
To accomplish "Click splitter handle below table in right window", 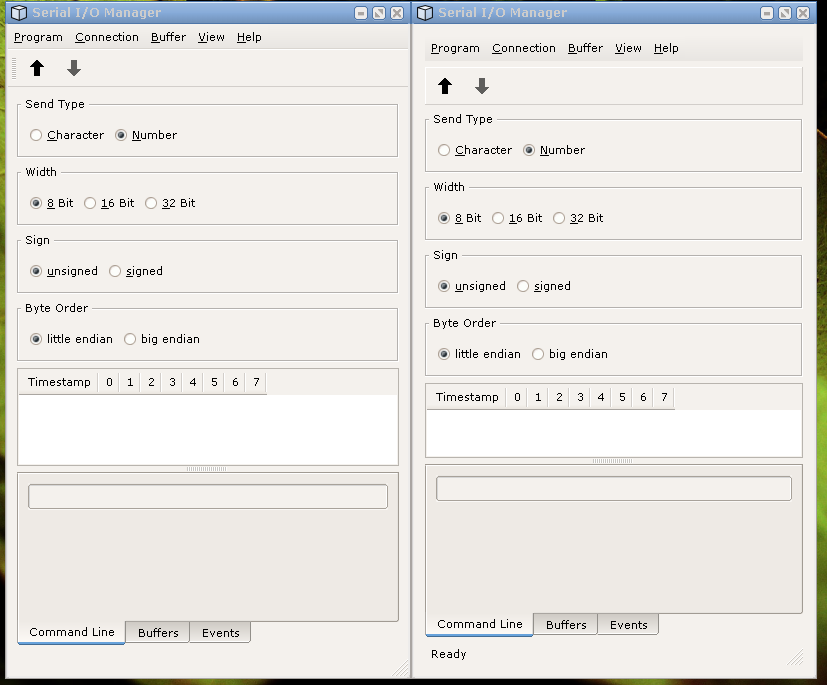I will pos(612,461).
